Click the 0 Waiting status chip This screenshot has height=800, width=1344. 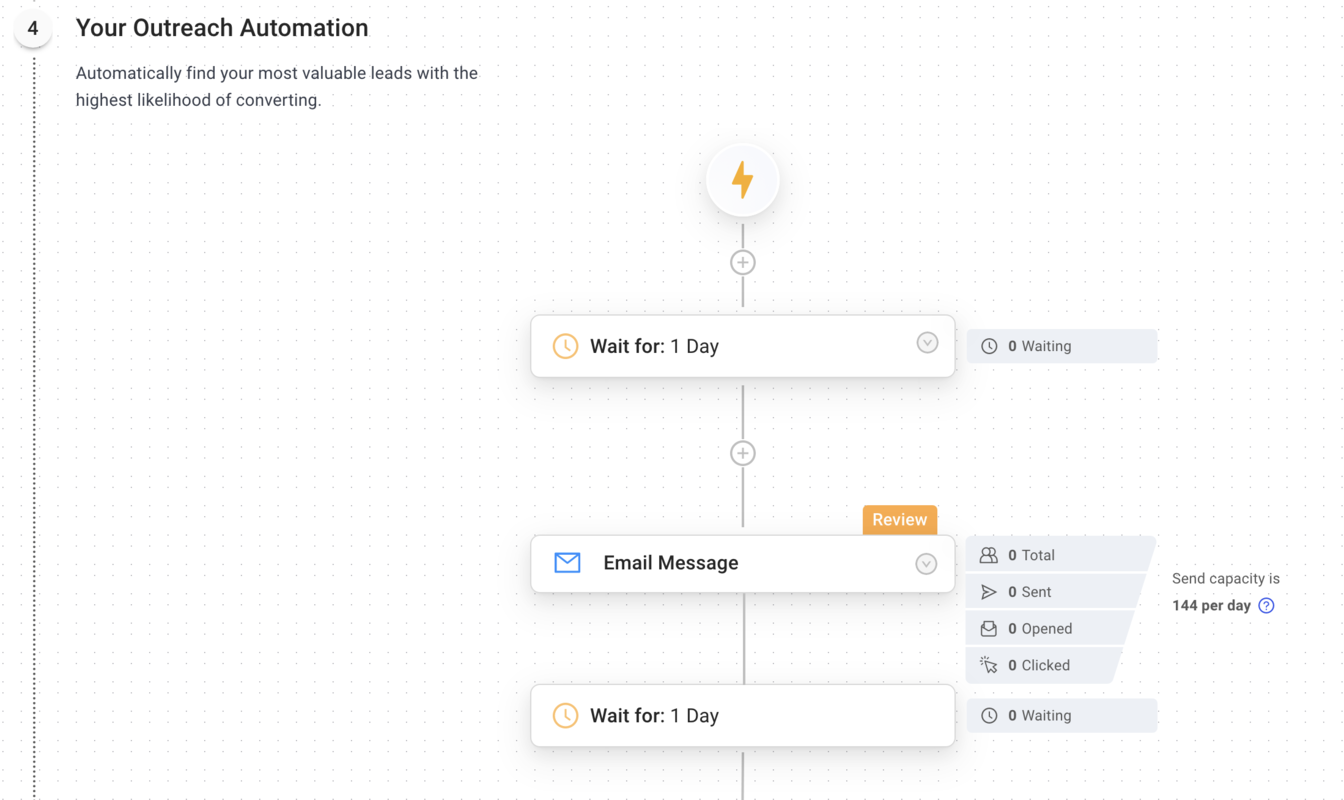pos(1060,345)
